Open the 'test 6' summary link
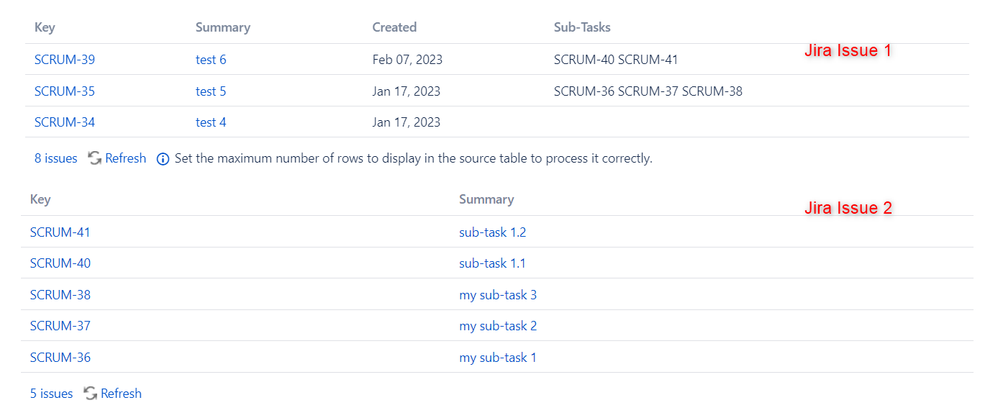 click(211, 60)
